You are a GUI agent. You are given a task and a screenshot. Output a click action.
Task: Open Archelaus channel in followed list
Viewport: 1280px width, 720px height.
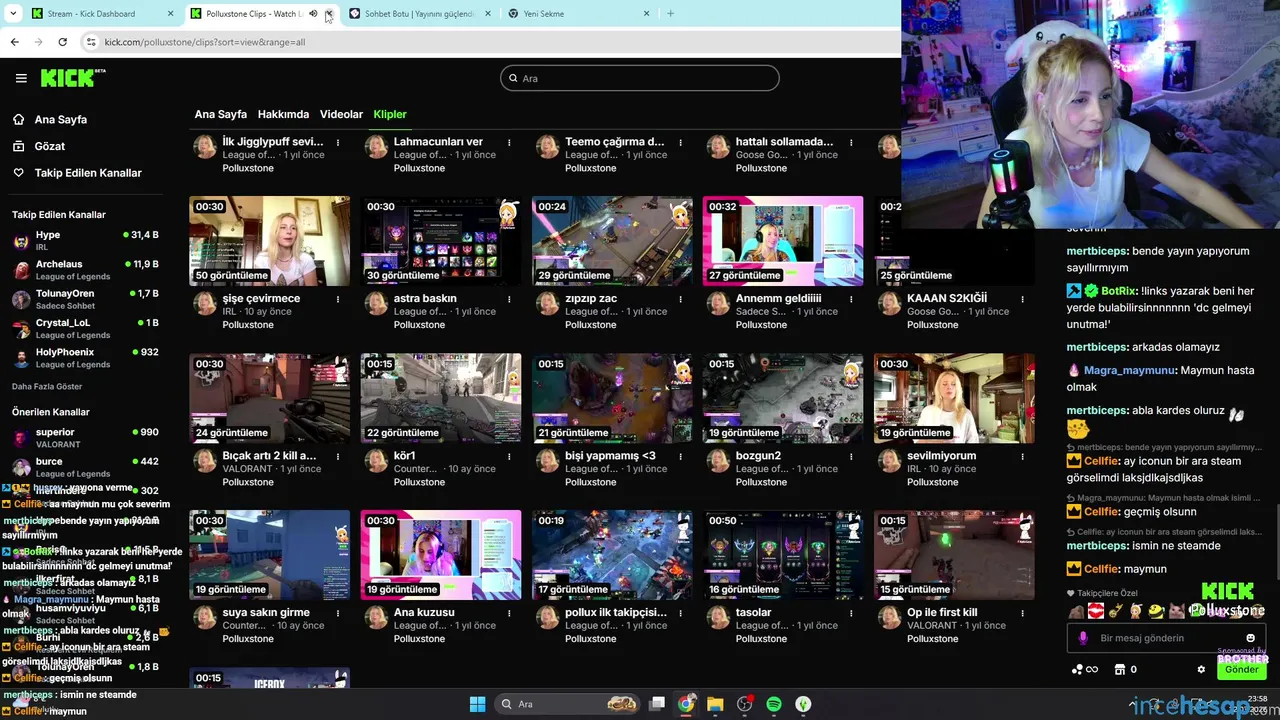click(85, 270)
